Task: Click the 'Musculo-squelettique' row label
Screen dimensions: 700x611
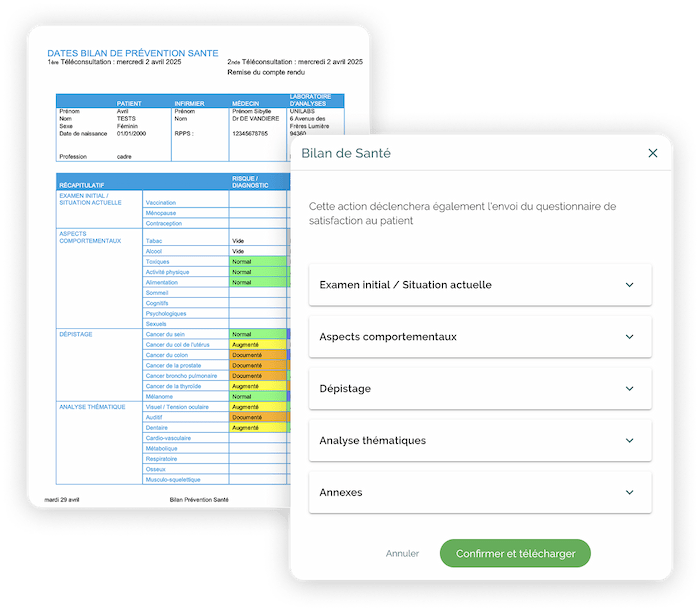Action: click(173, 480)
